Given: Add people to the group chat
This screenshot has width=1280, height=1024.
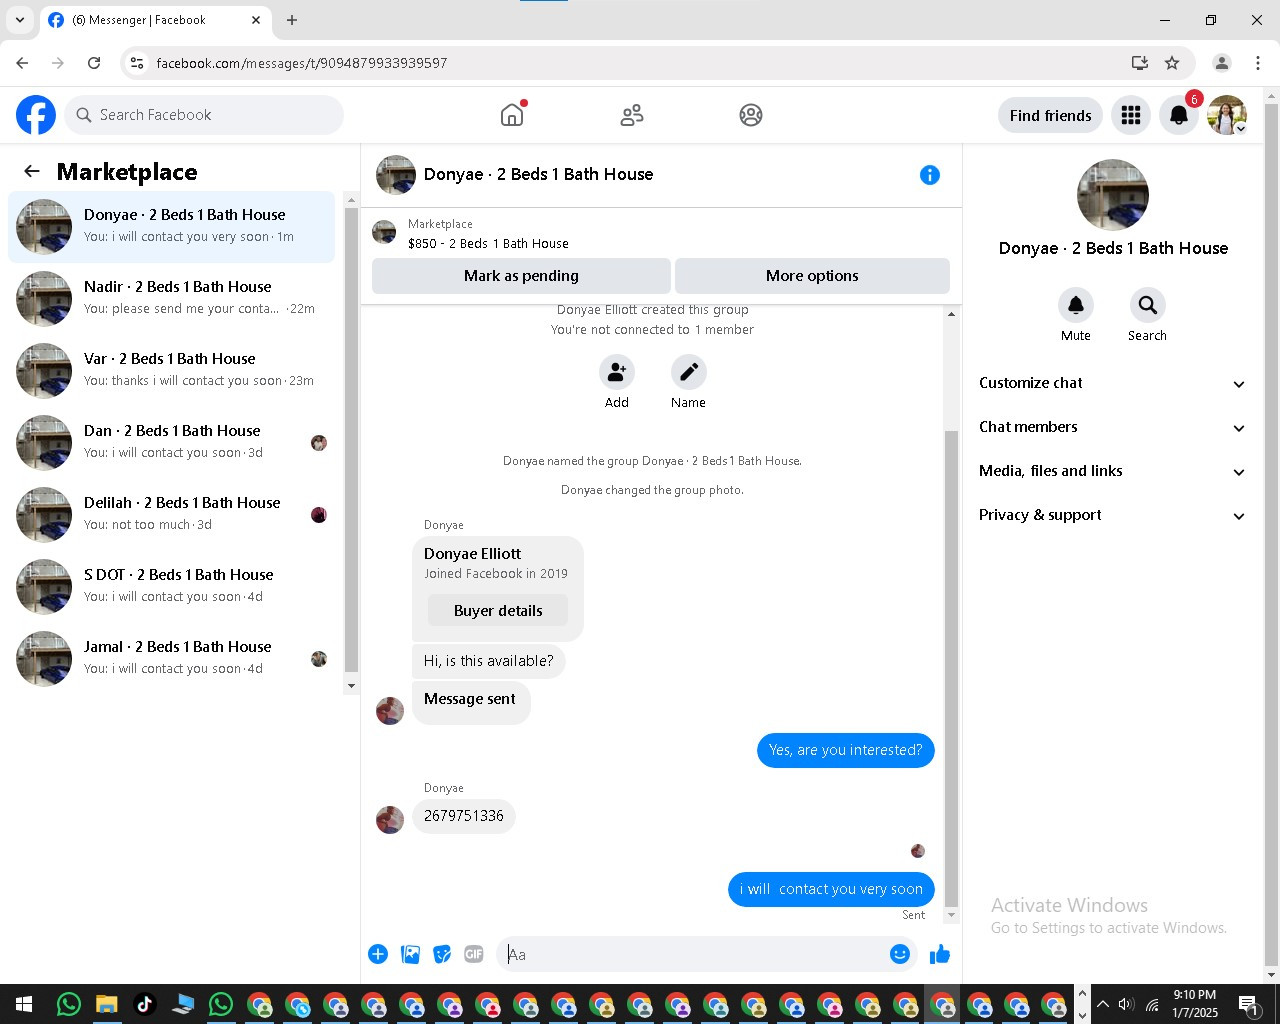Looking at the screenshot, I should 617,372.
